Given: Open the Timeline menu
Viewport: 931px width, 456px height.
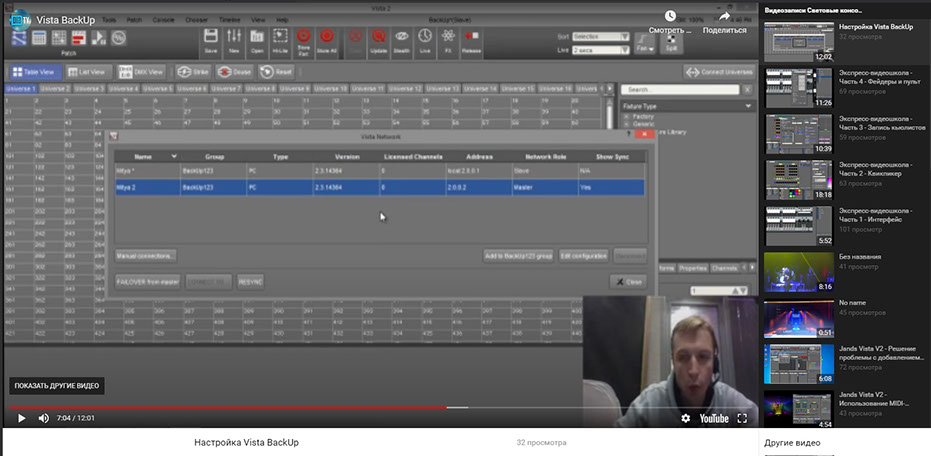Looking at the screenshot, I should click(228, 20).
